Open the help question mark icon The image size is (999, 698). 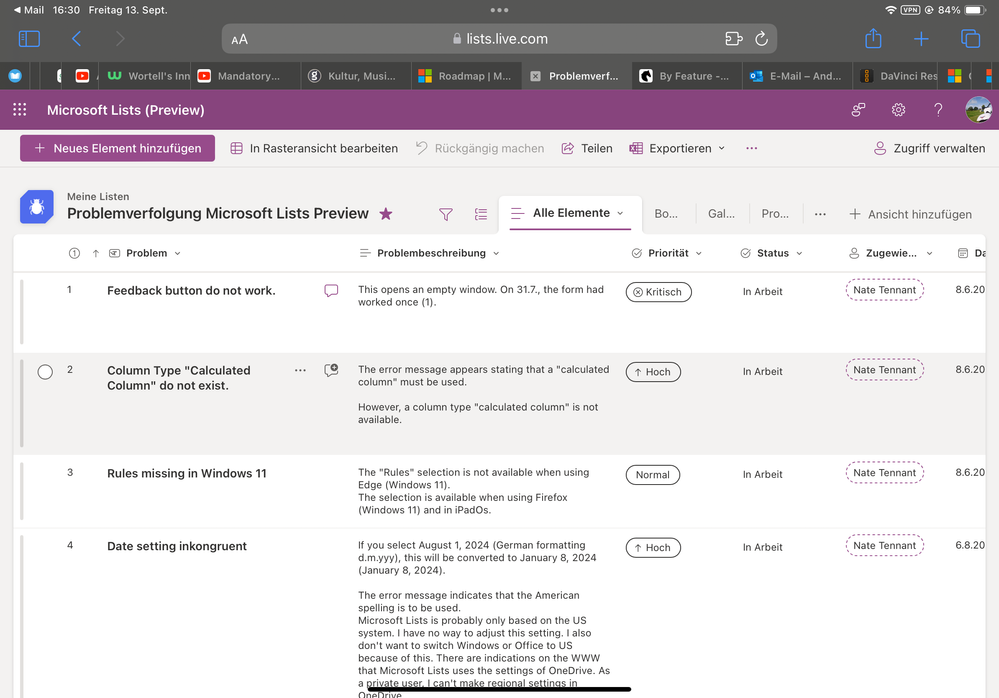[x=938, y=110]
